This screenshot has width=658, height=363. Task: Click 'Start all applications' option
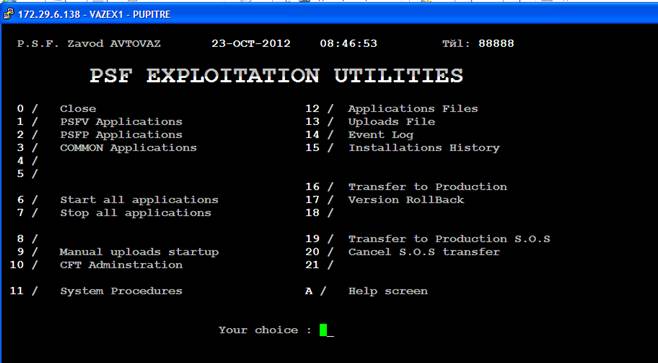[139, 200]
